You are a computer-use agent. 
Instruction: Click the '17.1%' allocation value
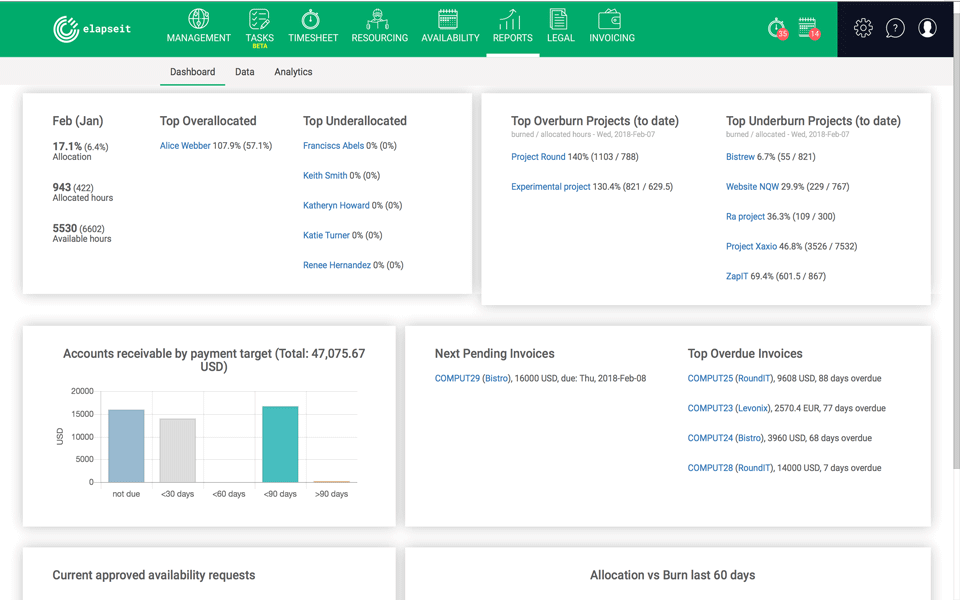coord(67,146)
